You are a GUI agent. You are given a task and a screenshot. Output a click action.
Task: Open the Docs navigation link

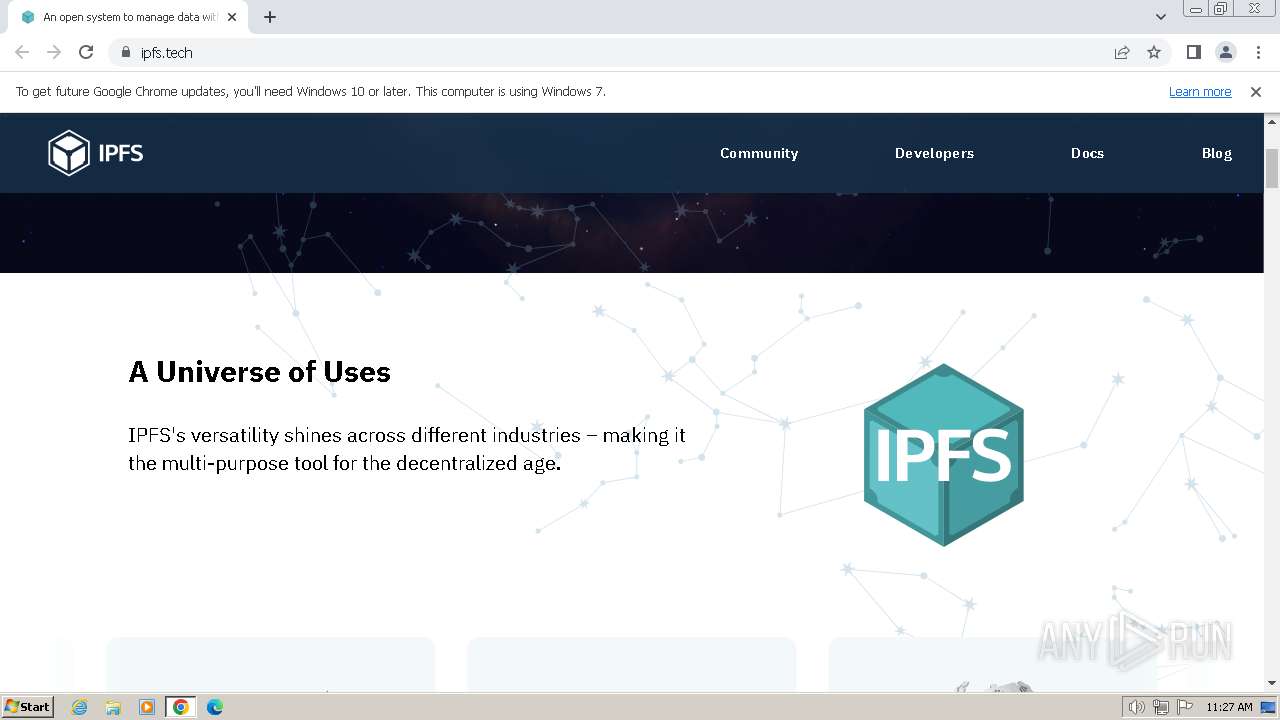click(1087, 153)
